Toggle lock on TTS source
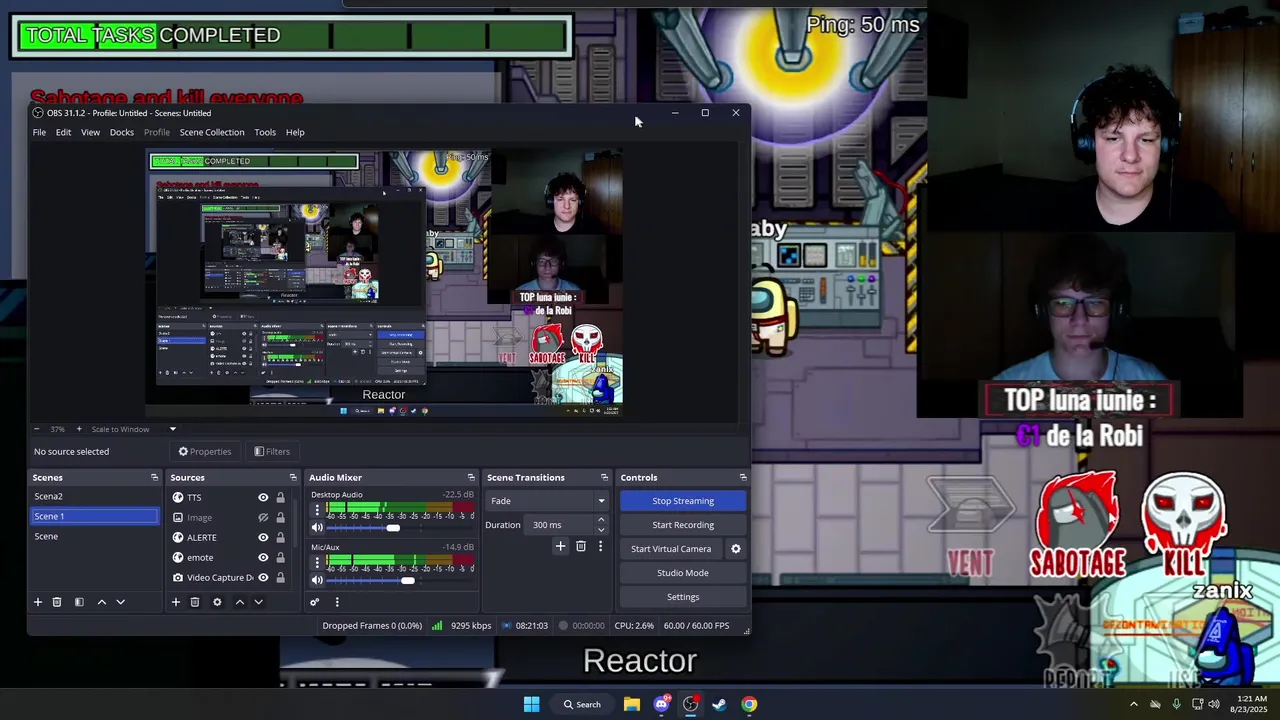Image resolution: width=1280 pixels, height=720 pixels. click(x=280, y=497)
